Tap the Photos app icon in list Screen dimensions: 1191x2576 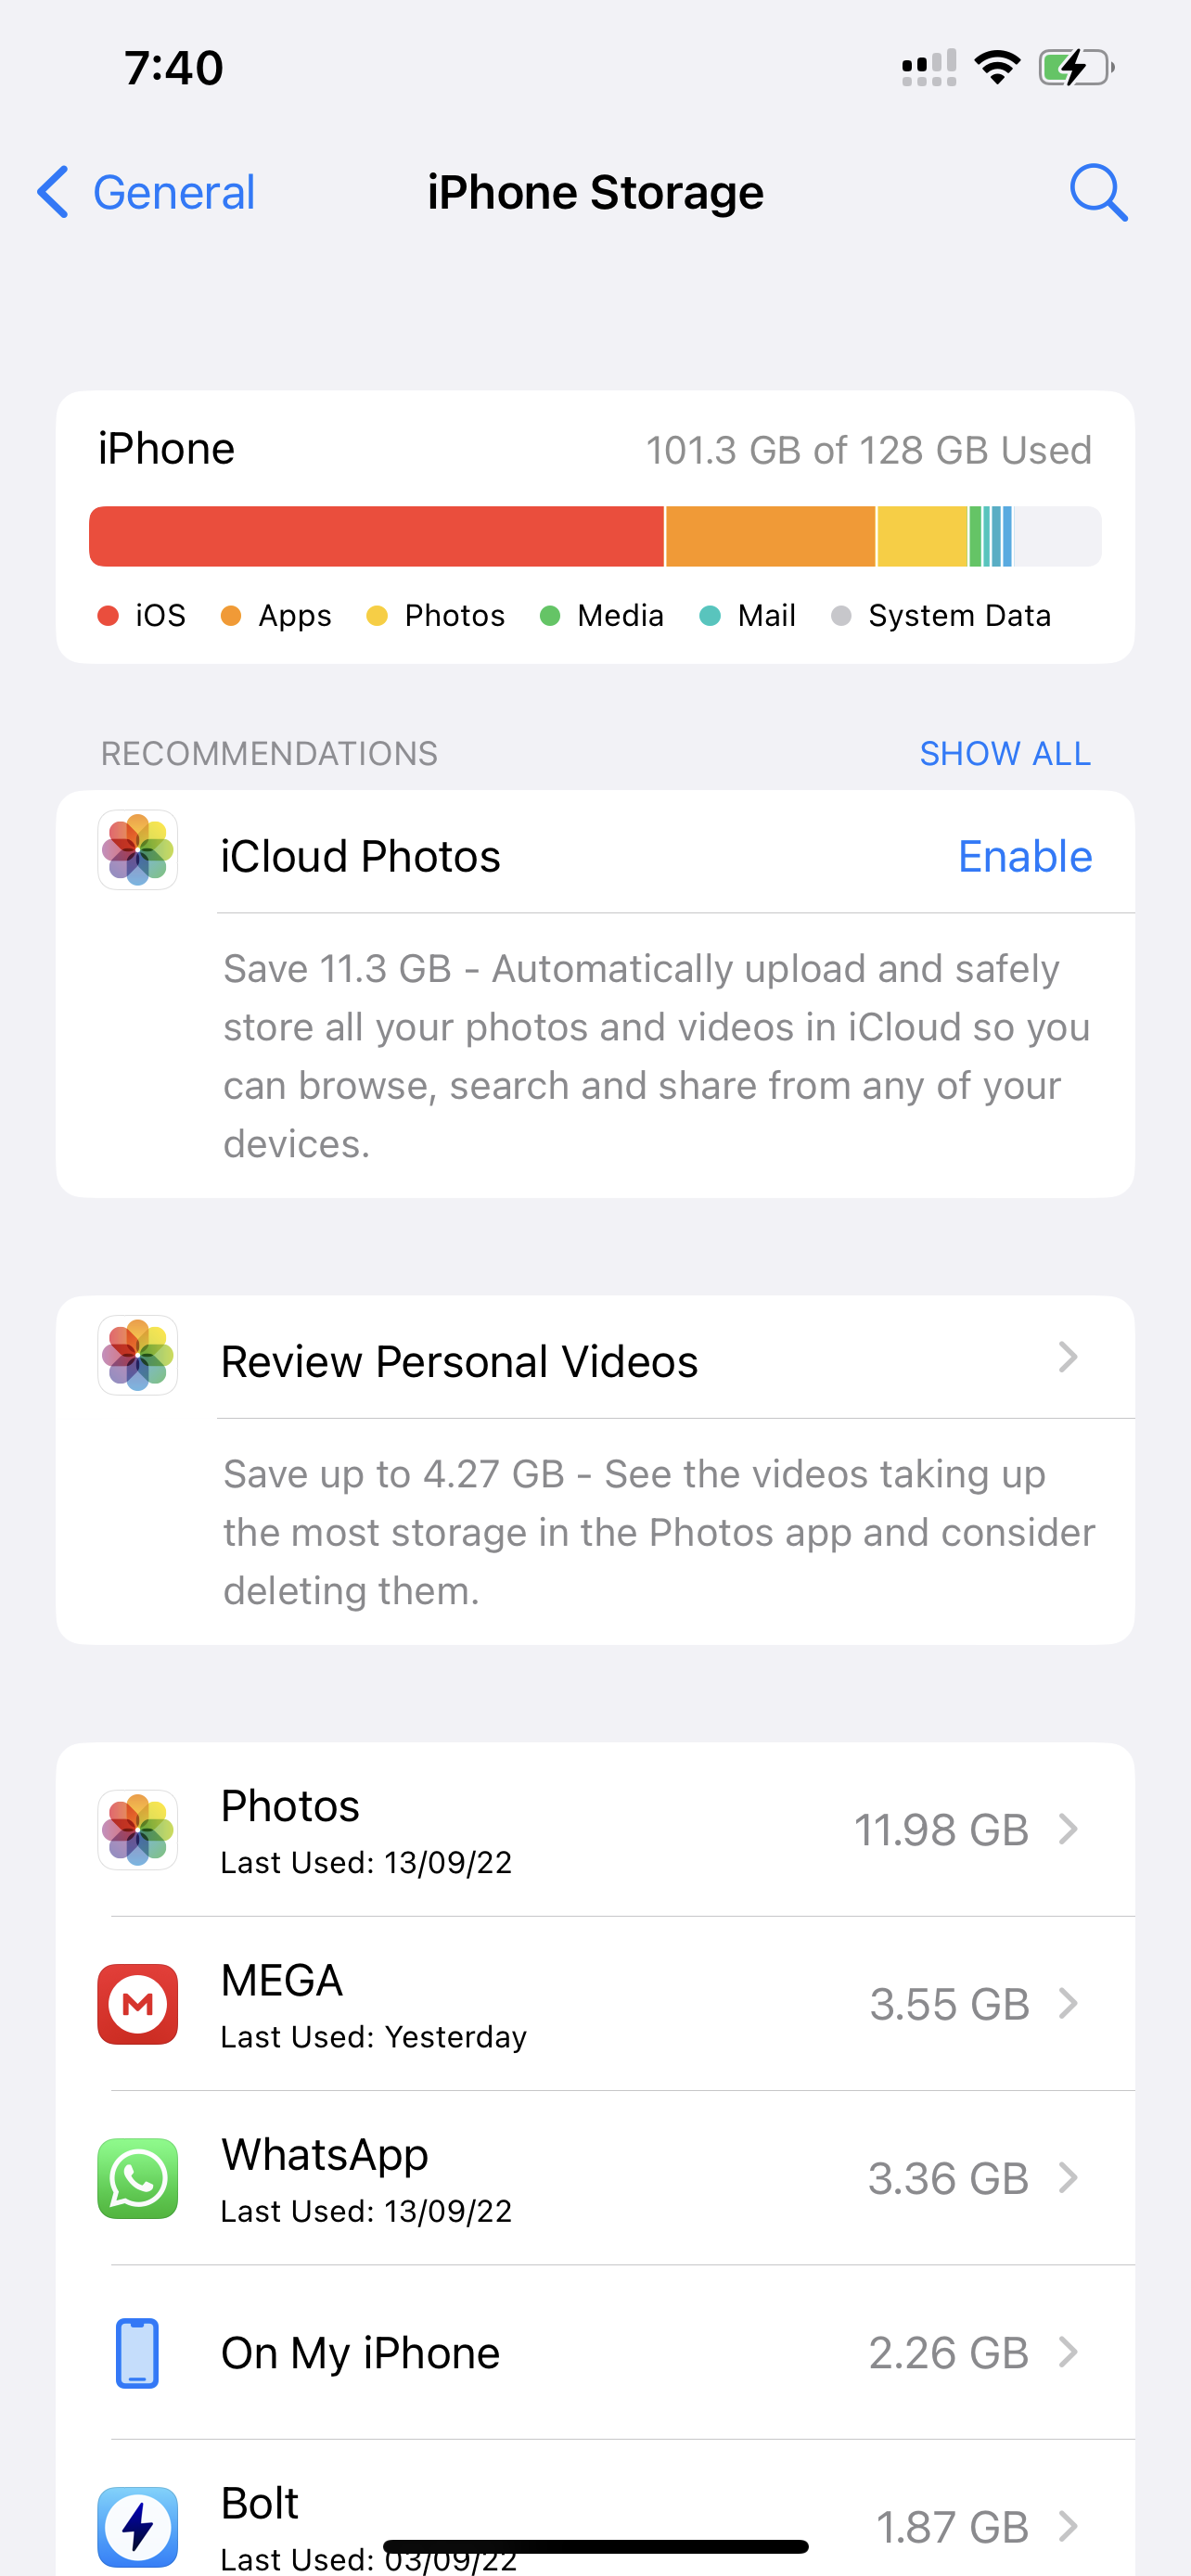click(138, 1830)
